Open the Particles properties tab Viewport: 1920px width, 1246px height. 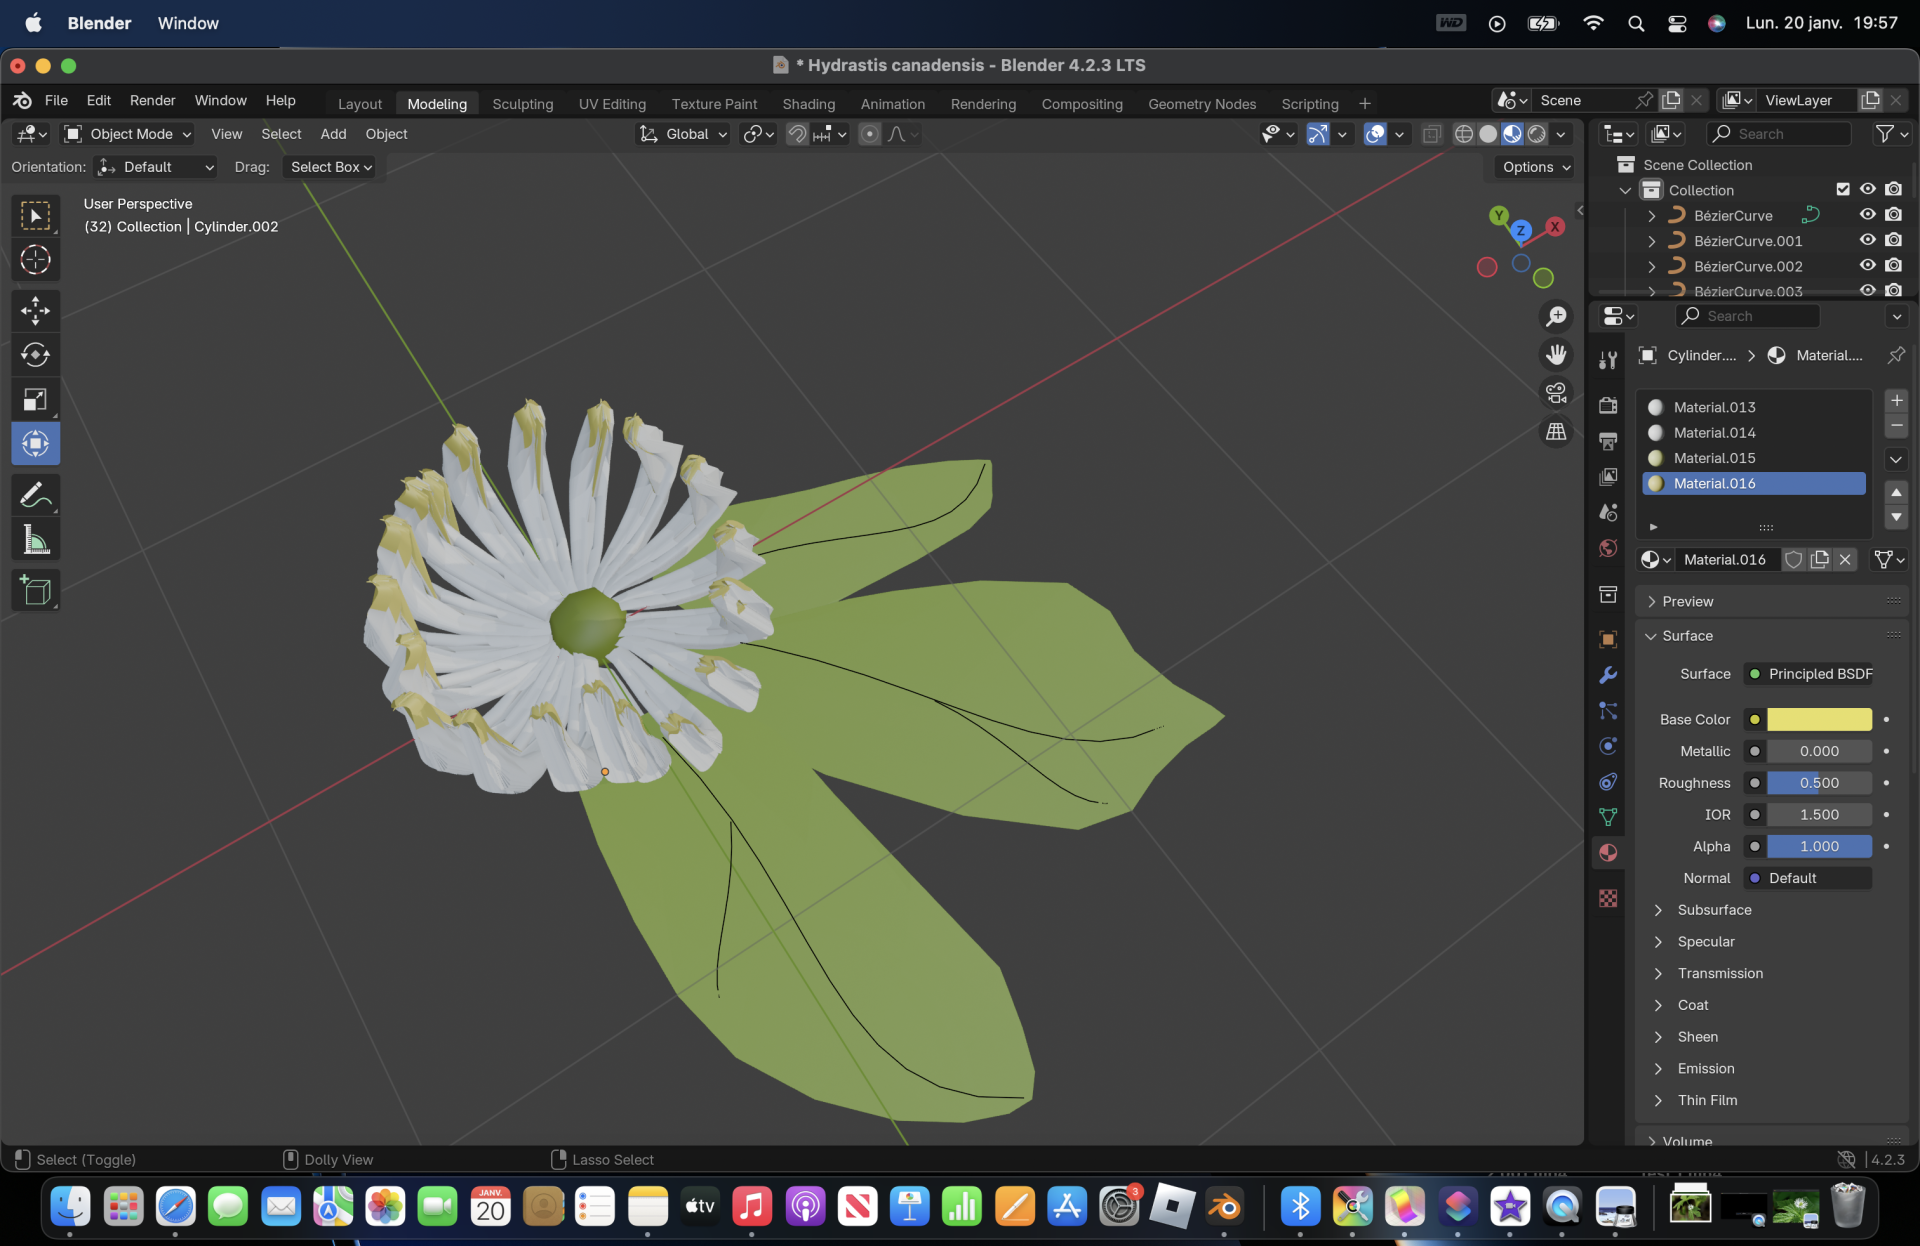(x=1608, y=711)
